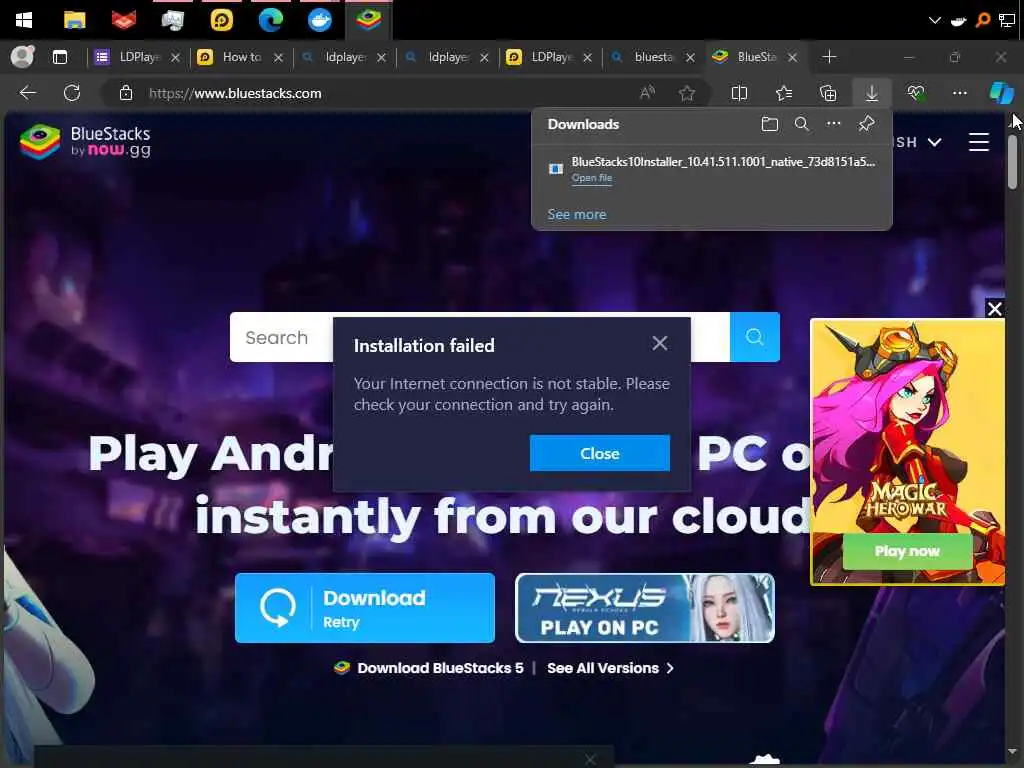Viewport: 1024px width, 768px height.
Task: Close the How to tab
Action: tap(278, 57)
